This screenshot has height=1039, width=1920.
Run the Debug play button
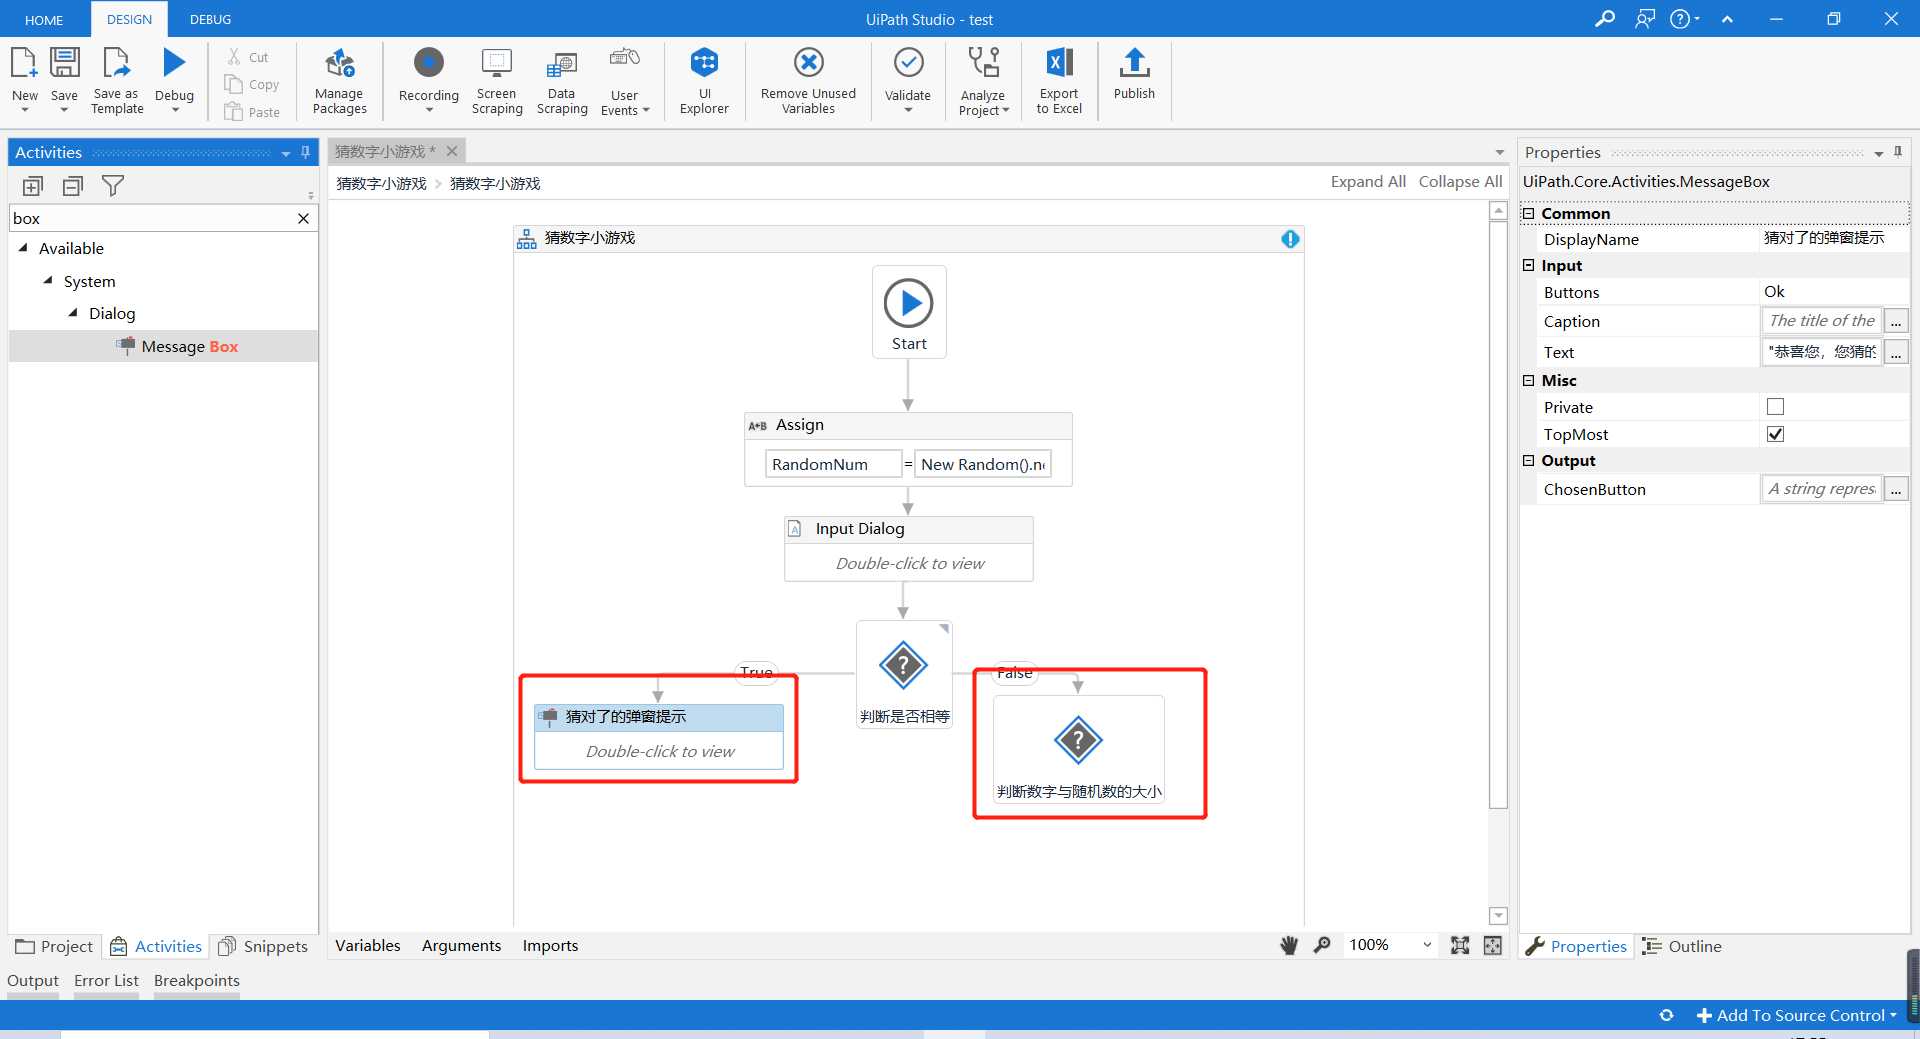(174, 63)
